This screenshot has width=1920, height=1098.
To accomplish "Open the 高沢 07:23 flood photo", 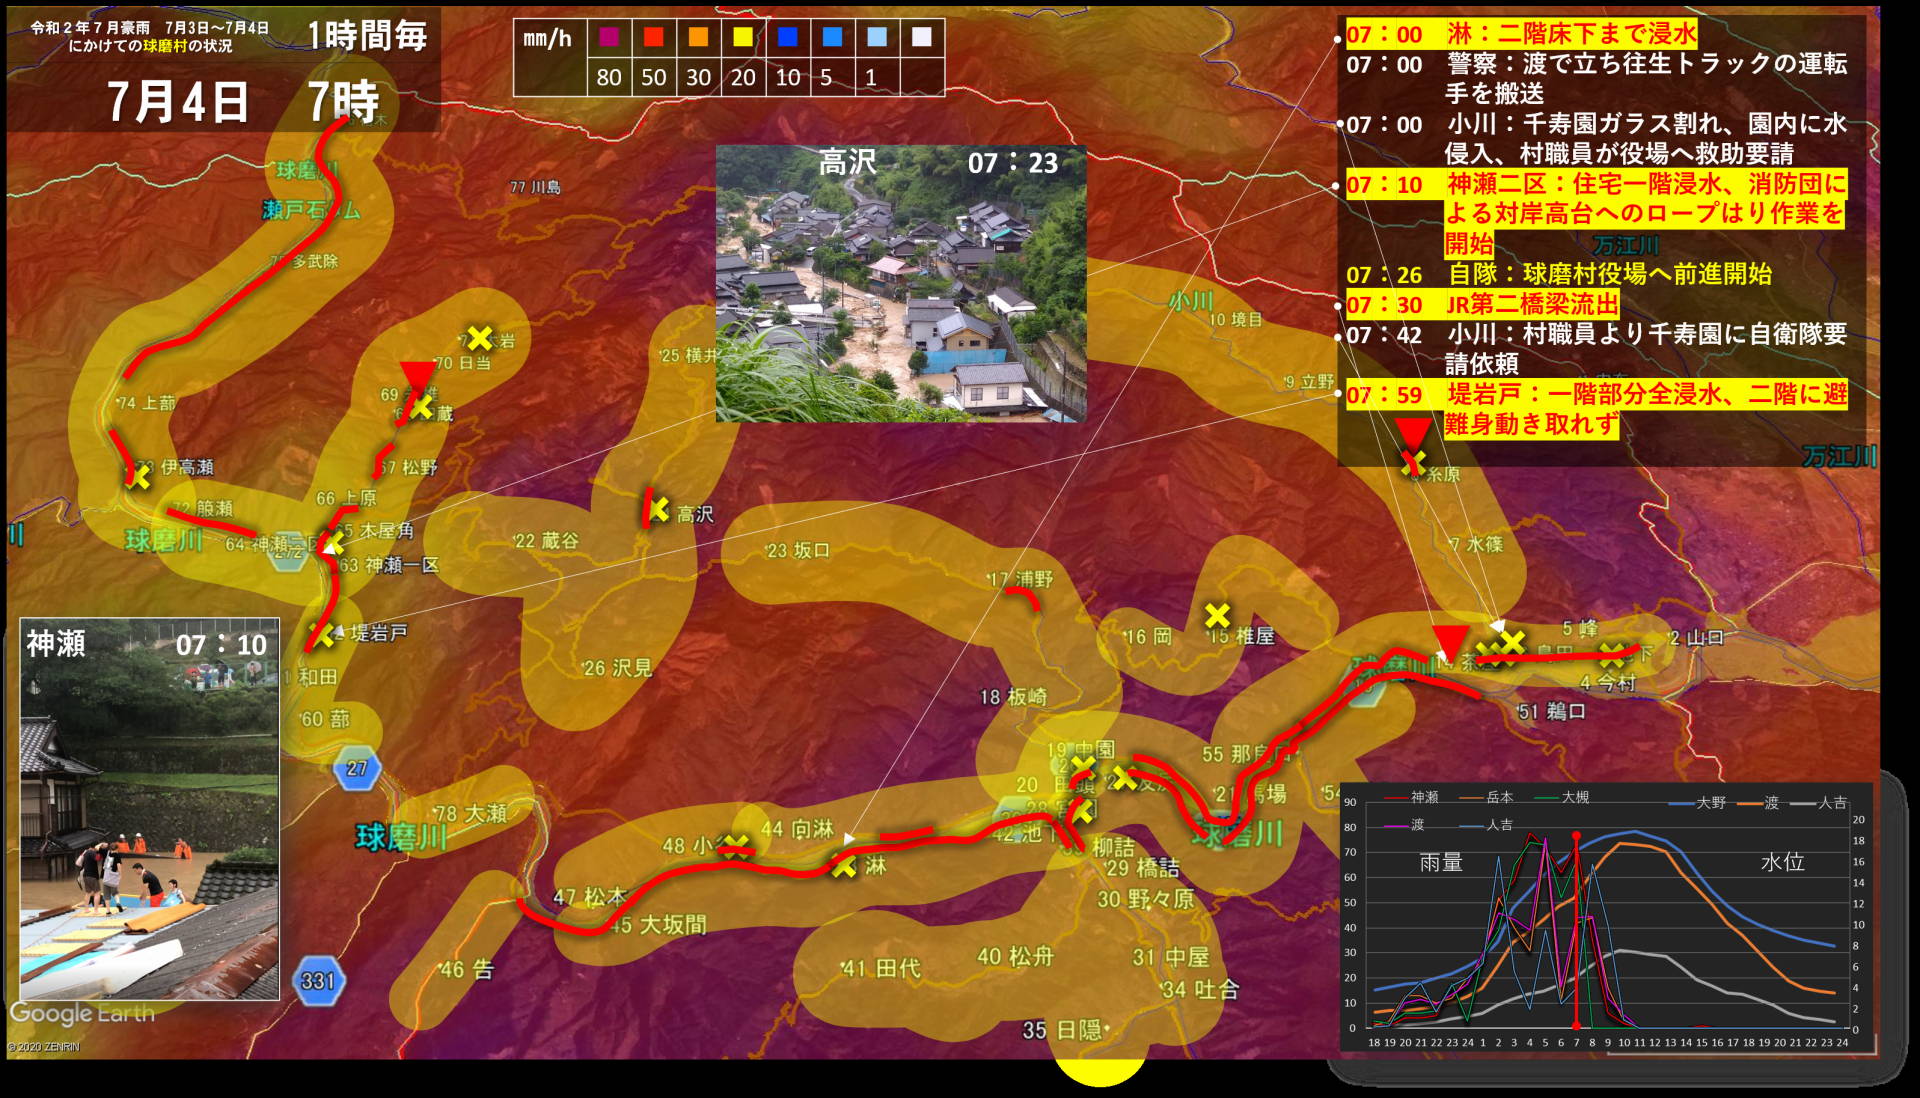I will point(901,283).
